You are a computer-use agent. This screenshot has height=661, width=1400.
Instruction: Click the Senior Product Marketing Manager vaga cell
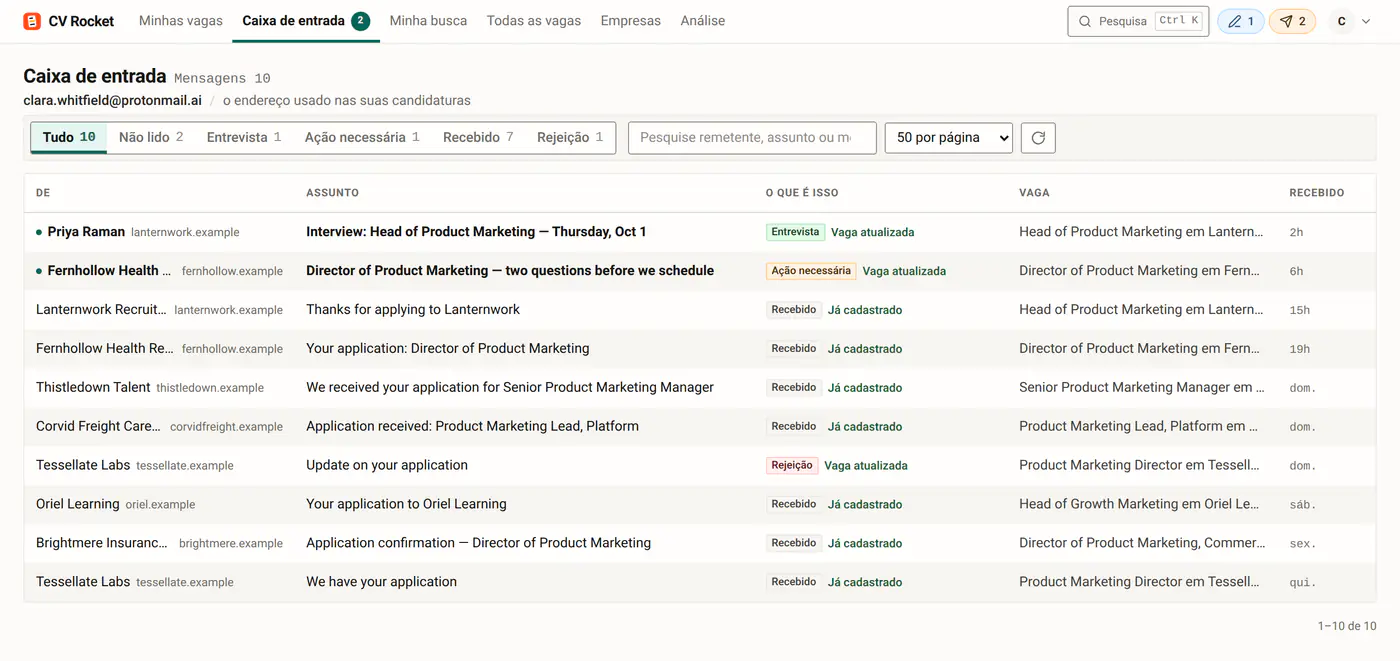click(1142, 388)
